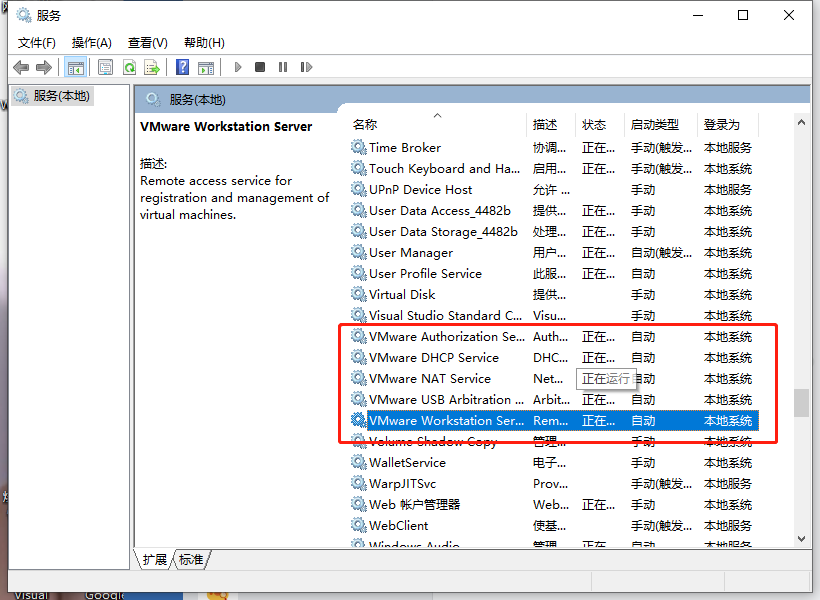
Task: Click the Services app icon in title bar
Action: [24, 15]
